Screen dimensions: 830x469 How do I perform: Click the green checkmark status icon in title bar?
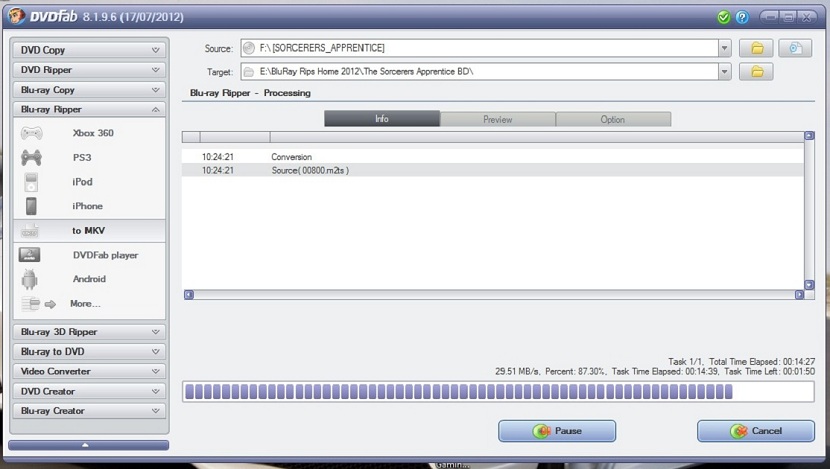tap(724, 17)
